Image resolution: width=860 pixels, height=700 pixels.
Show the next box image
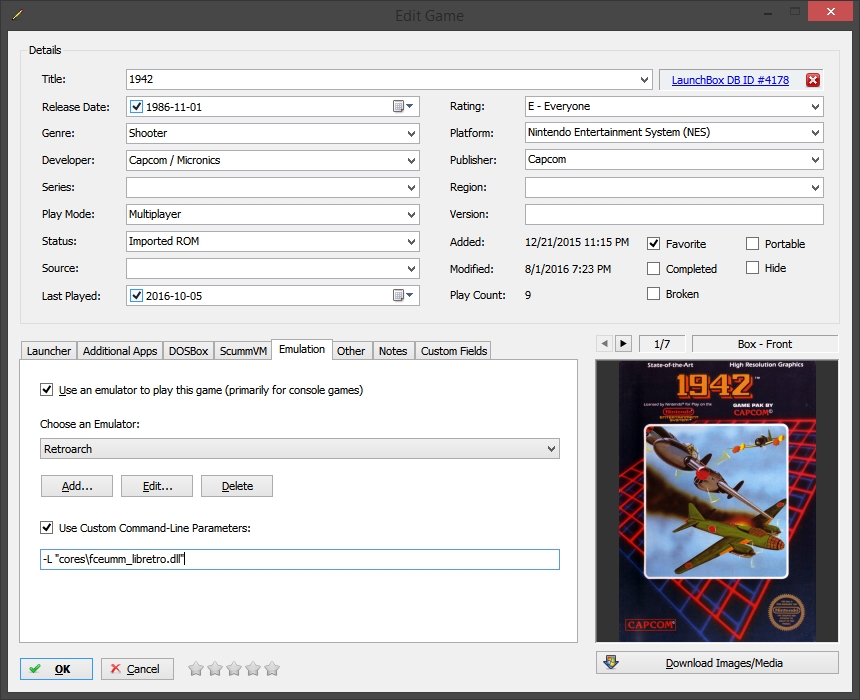[x=623, y=344]
